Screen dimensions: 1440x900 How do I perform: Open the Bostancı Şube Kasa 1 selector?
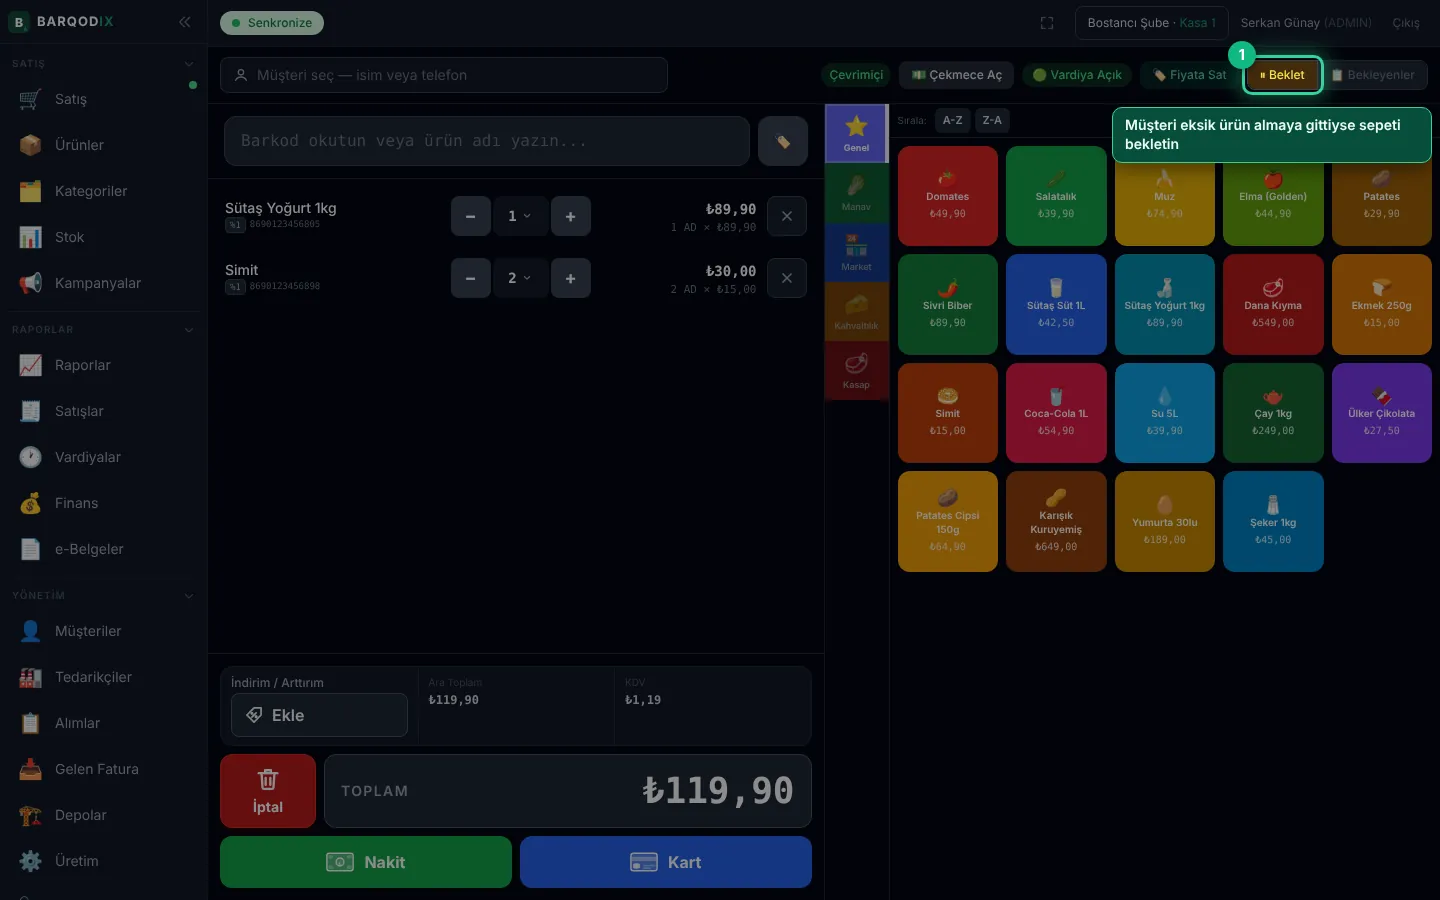coord(1151,23)
